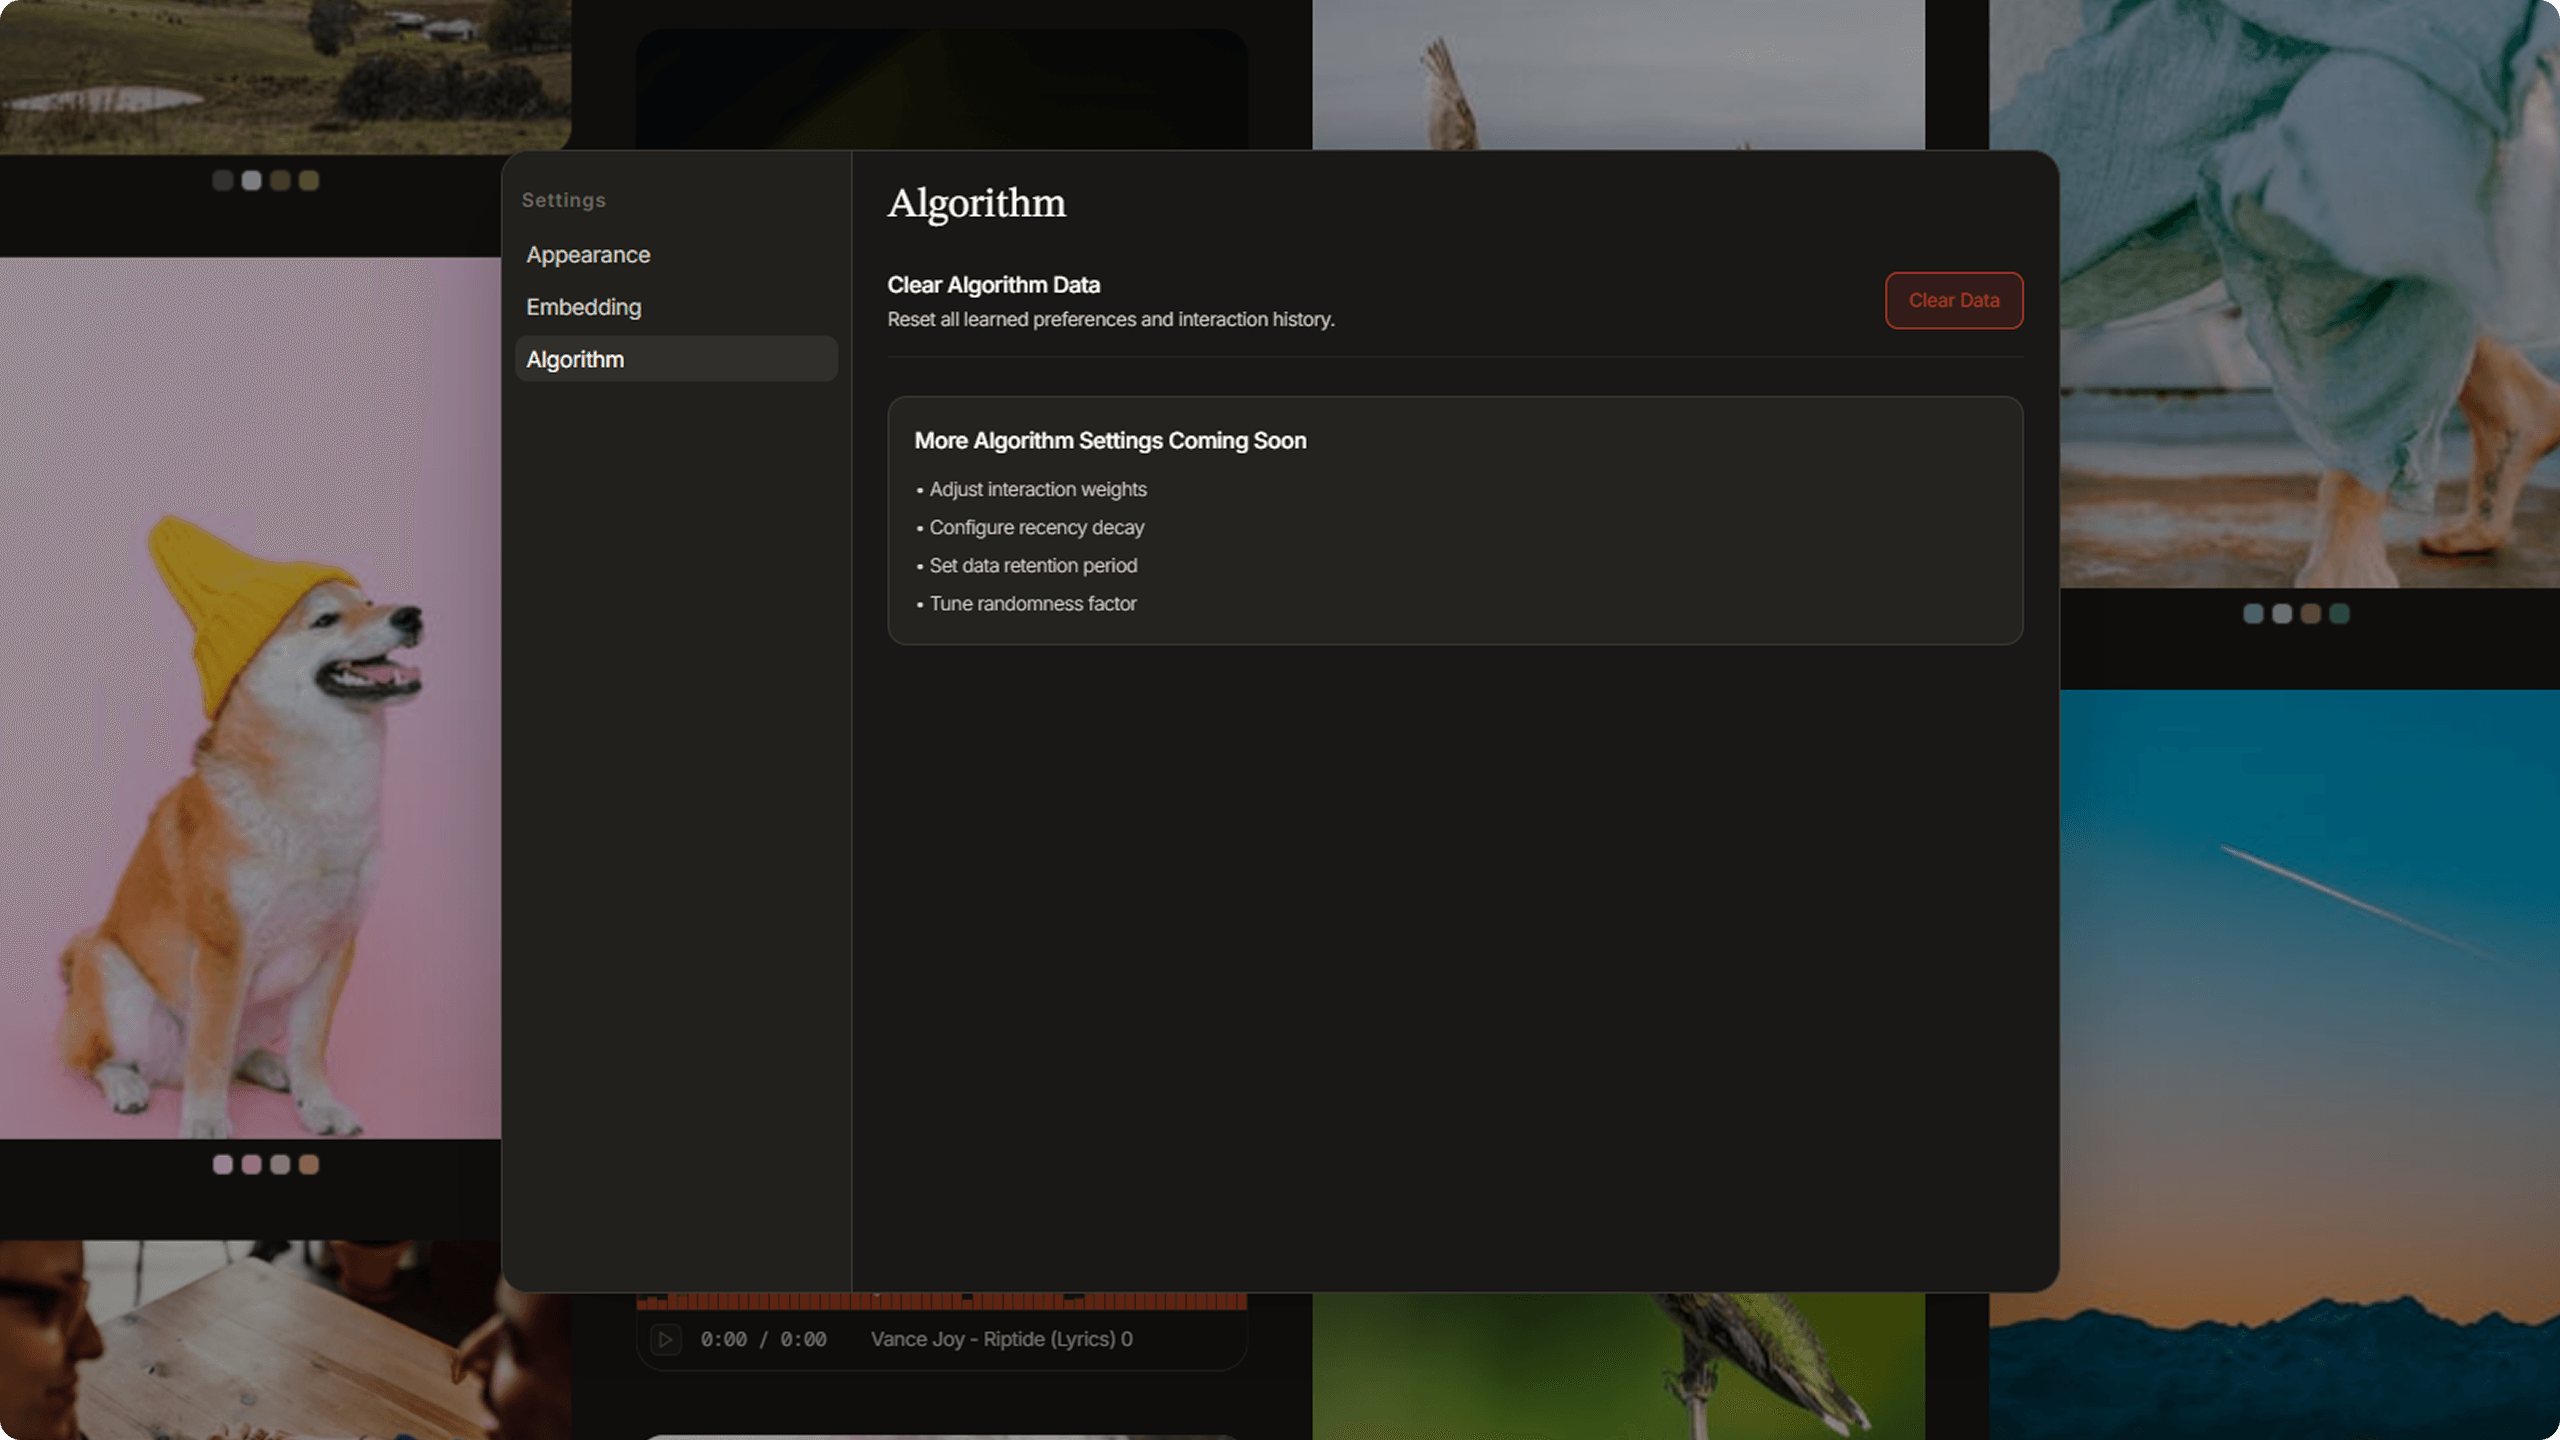
Task: Click the red Clear Data button
Action: 1953,300
